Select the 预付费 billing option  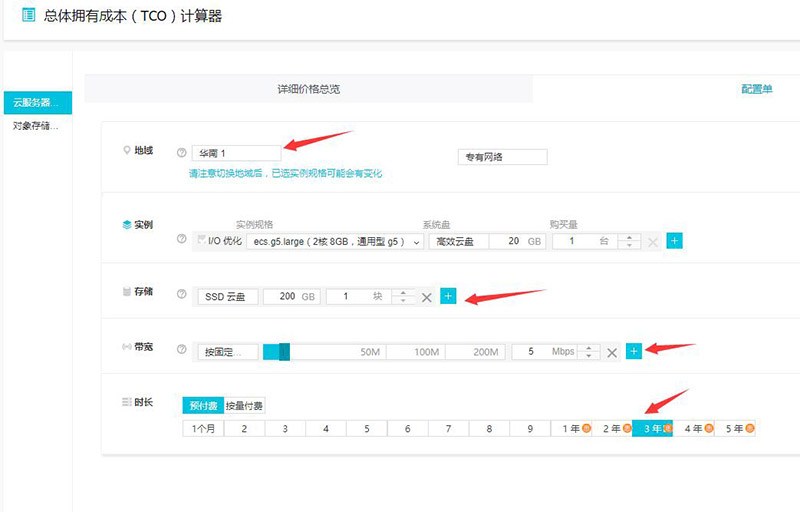203,406
